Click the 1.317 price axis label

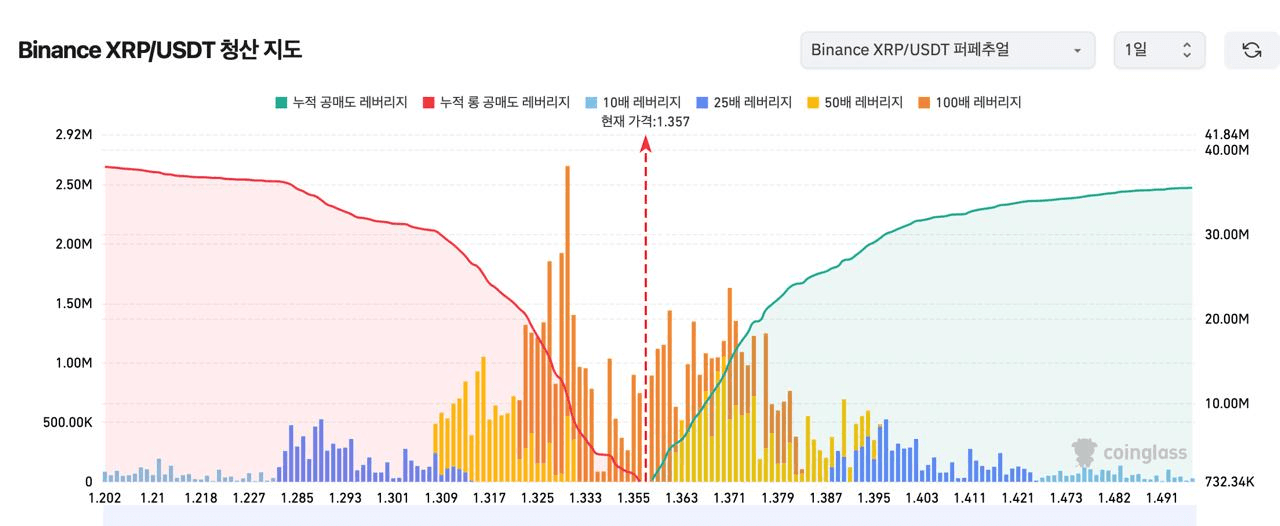point(489,498)
